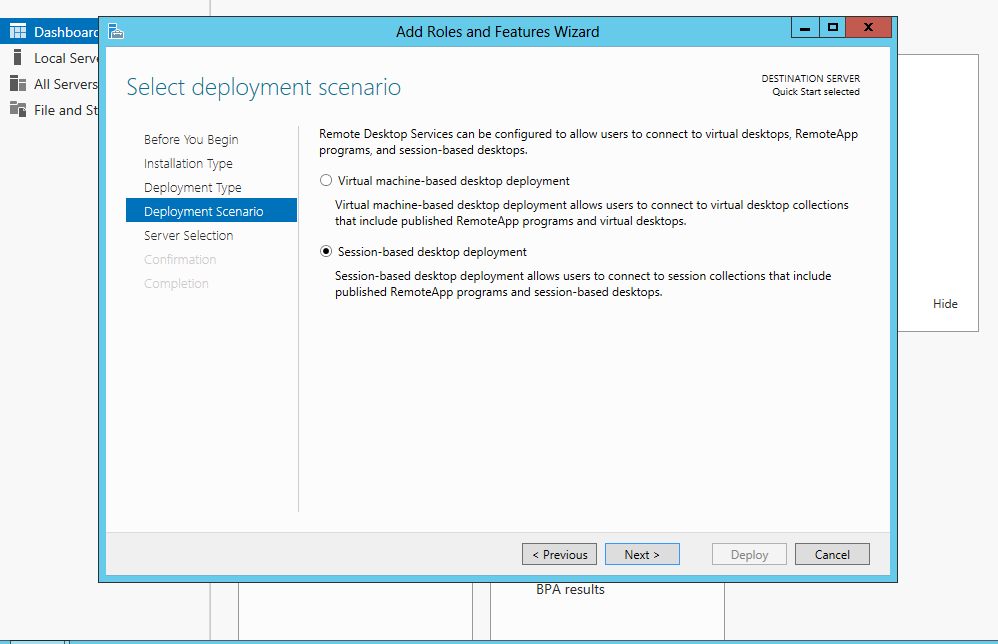Screen dimensions: 998x644
Task: Click the Next button
Action: (x=642, y=553)
